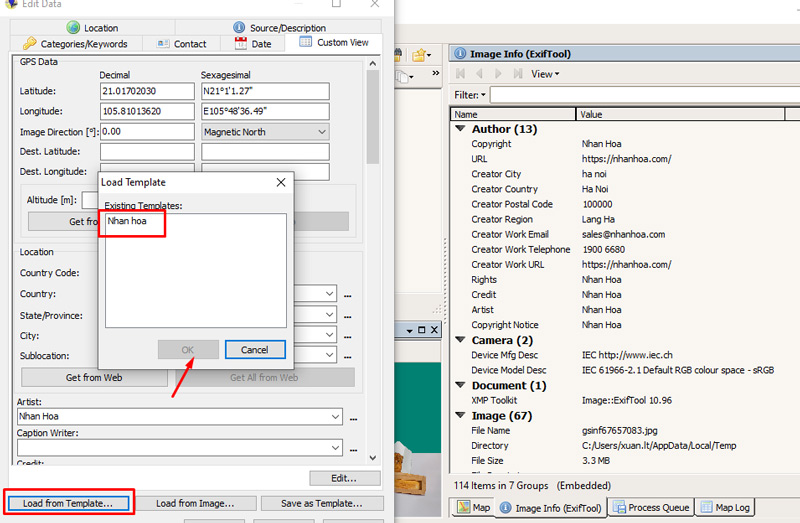
Task: Close the Load Template dialog
Action: [281, 183]
